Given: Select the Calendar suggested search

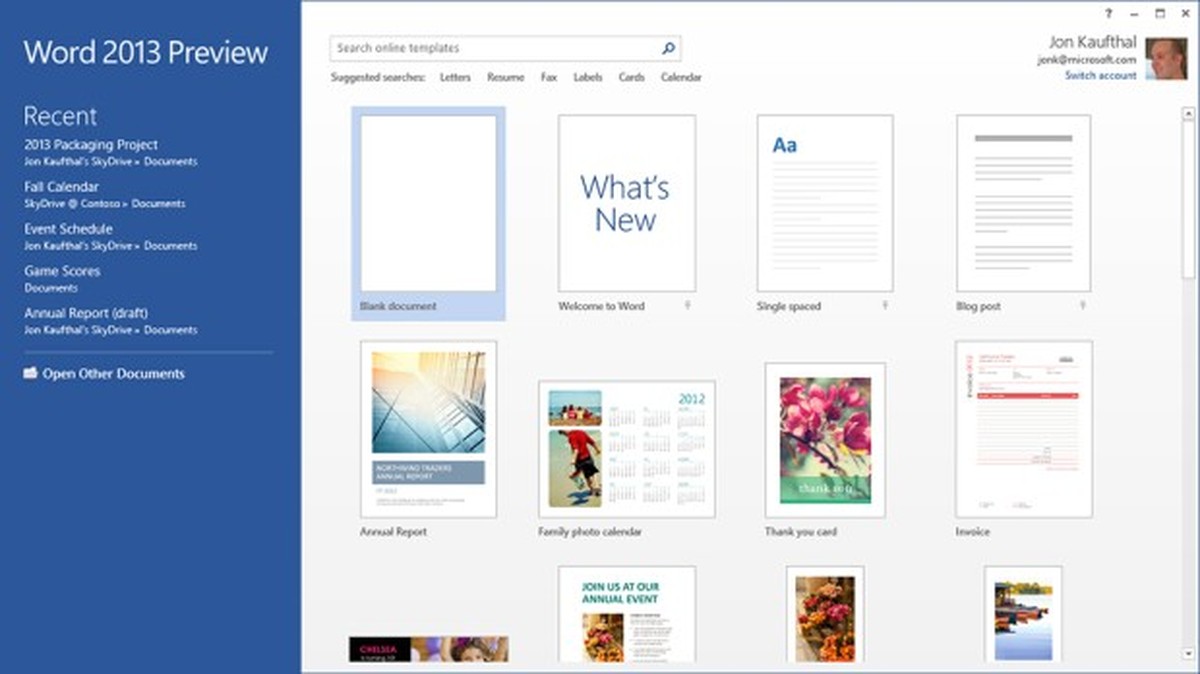Looking at the screenshot, I should [x=681, y=76].
